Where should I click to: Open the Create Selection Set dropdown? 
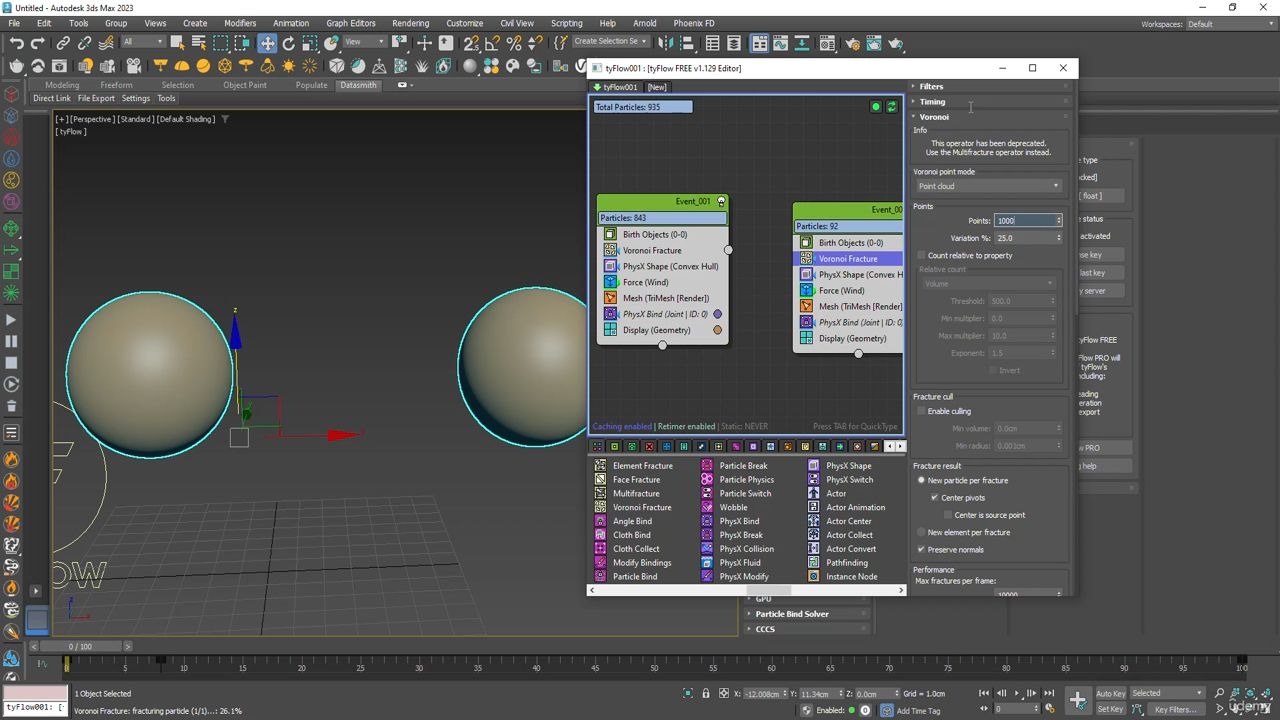pos(610,42)
